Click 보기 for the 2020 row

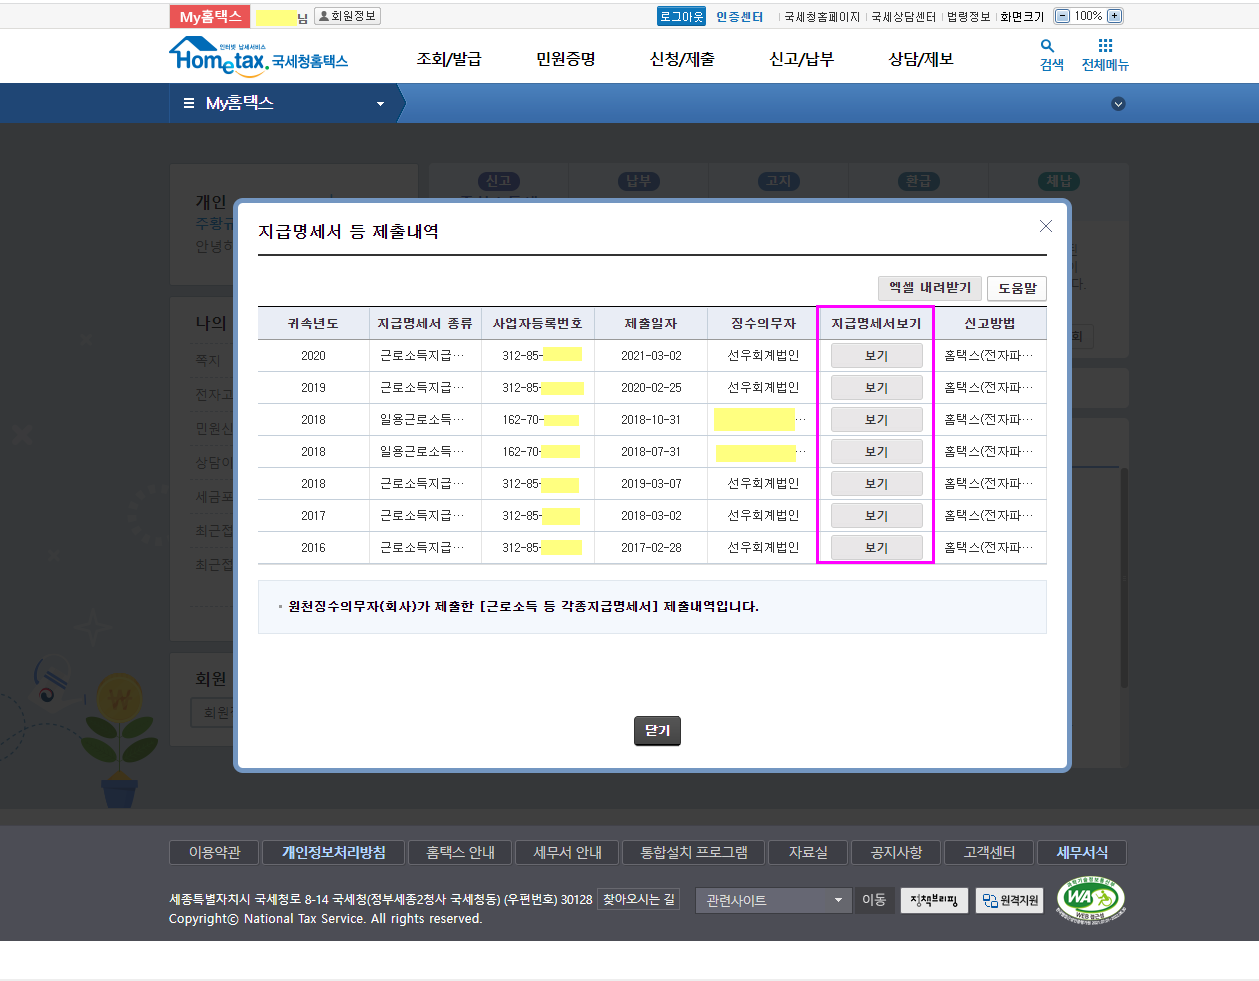pyautogui.click(x=876, y=356)
